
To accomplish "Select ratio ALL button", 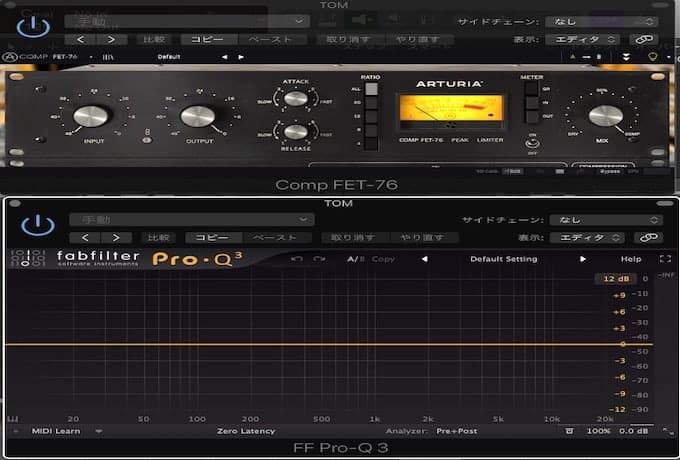I will click(x=371, y=89).
